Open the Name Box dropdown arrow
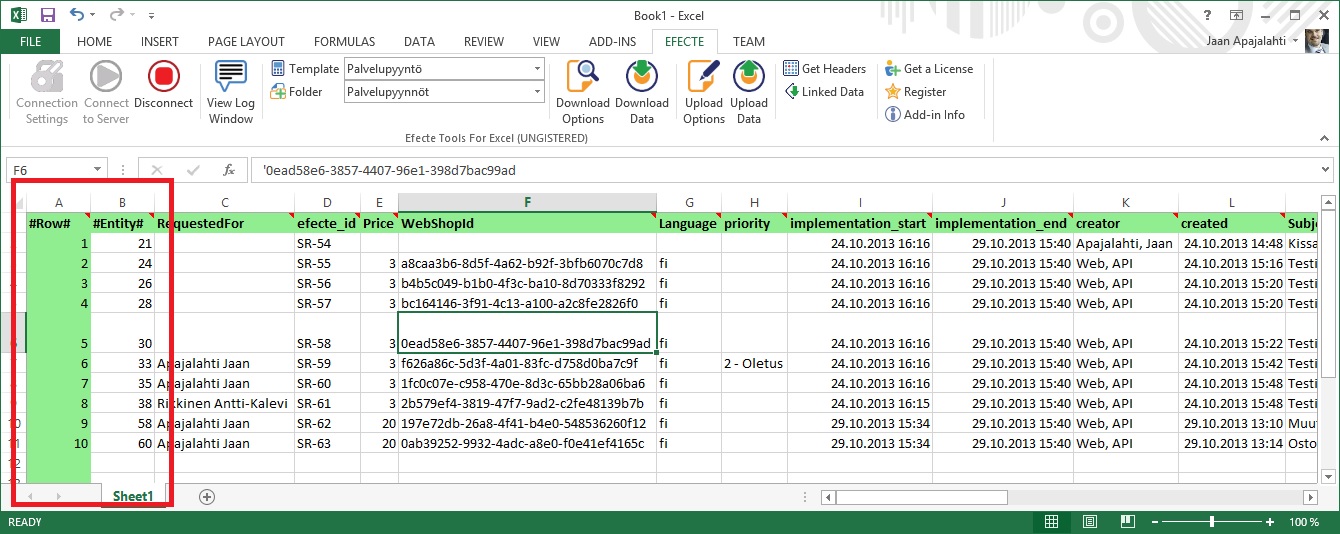1340x534 pixels. [x=97, y=170]
